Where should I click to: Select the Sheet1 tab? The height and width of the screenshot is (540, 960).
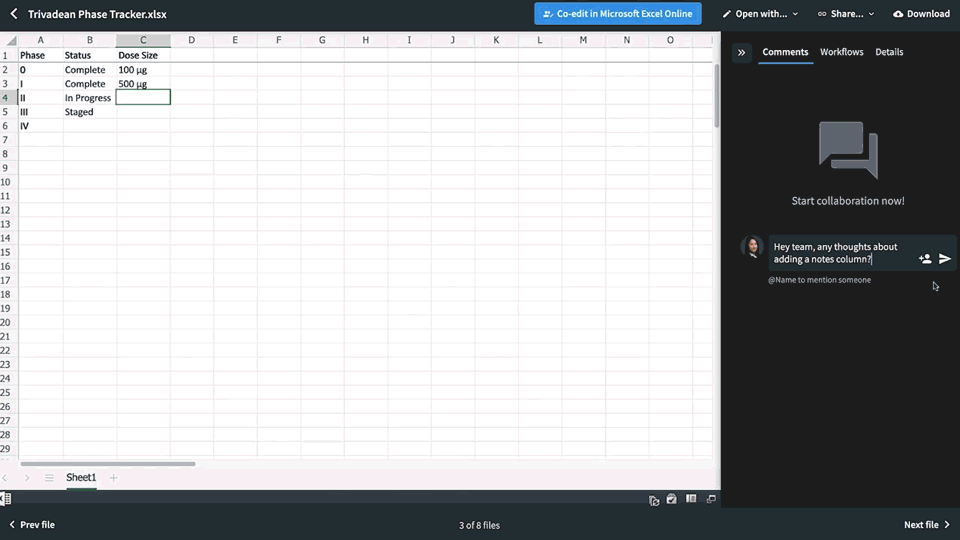(81, 478)
